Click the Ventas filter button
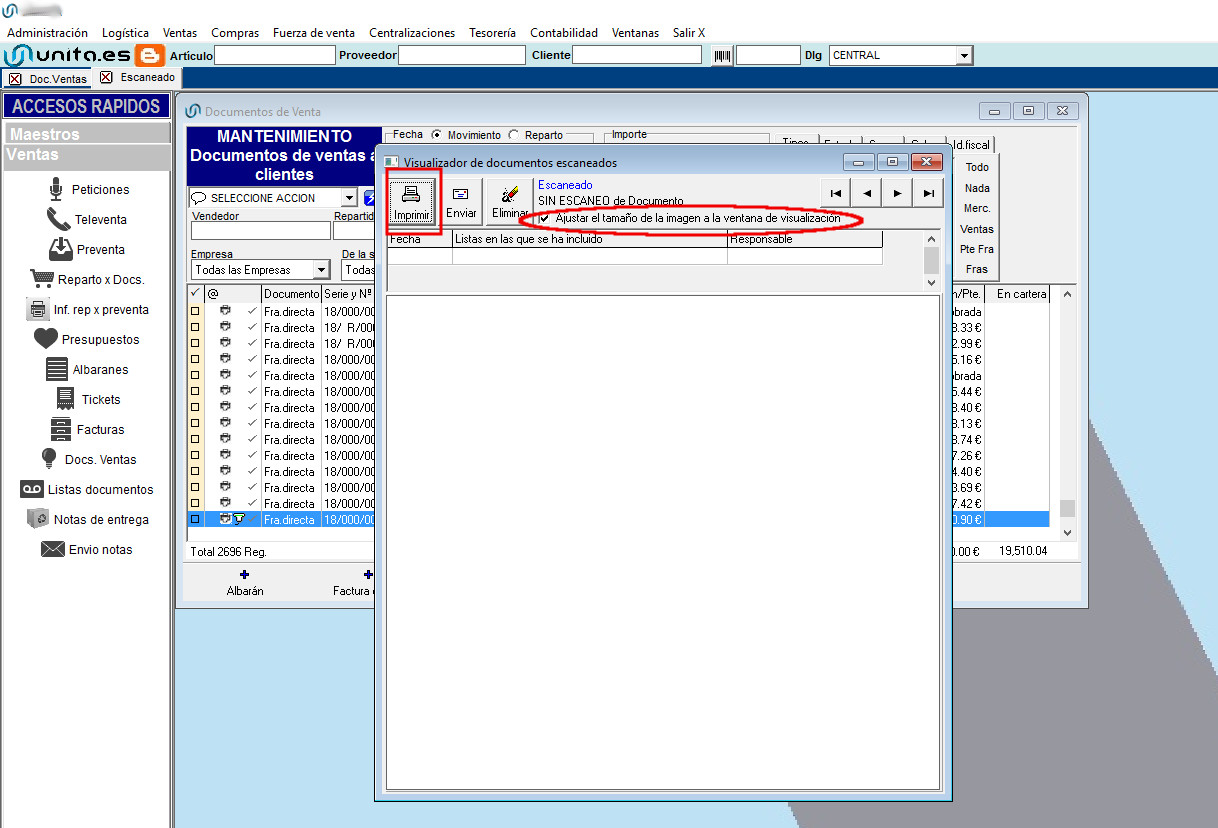The width and height of the screenshot is (1218, 828). 977,229
